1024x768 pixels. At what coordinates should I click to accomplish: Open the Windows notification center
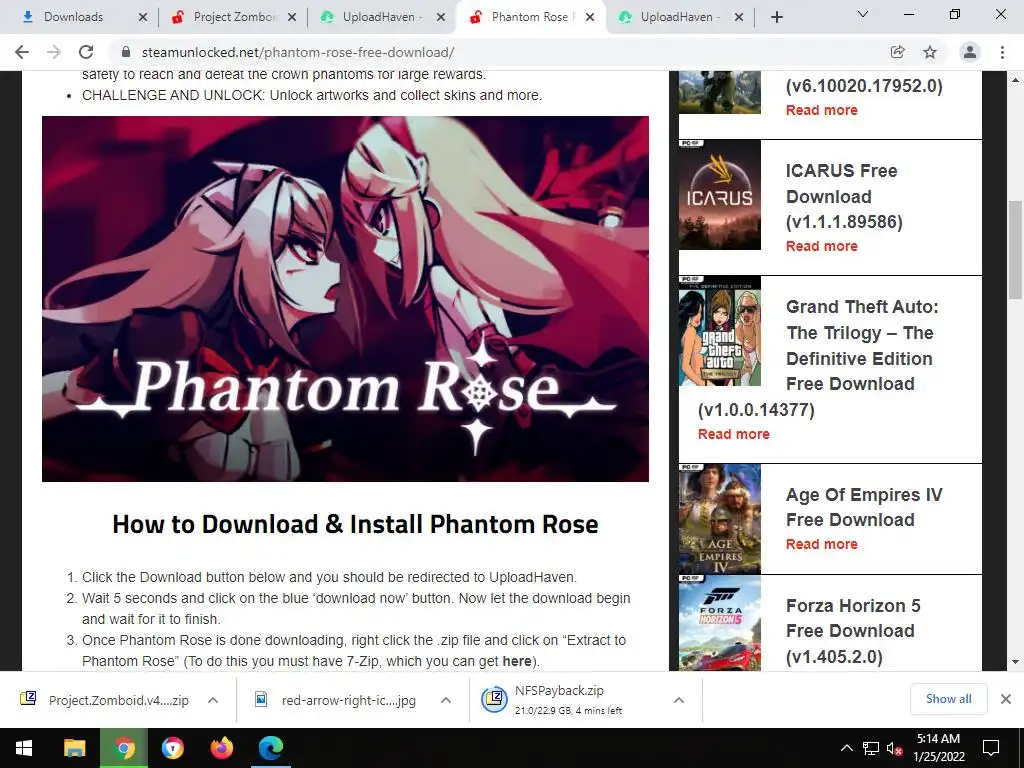tap(991, 748)
